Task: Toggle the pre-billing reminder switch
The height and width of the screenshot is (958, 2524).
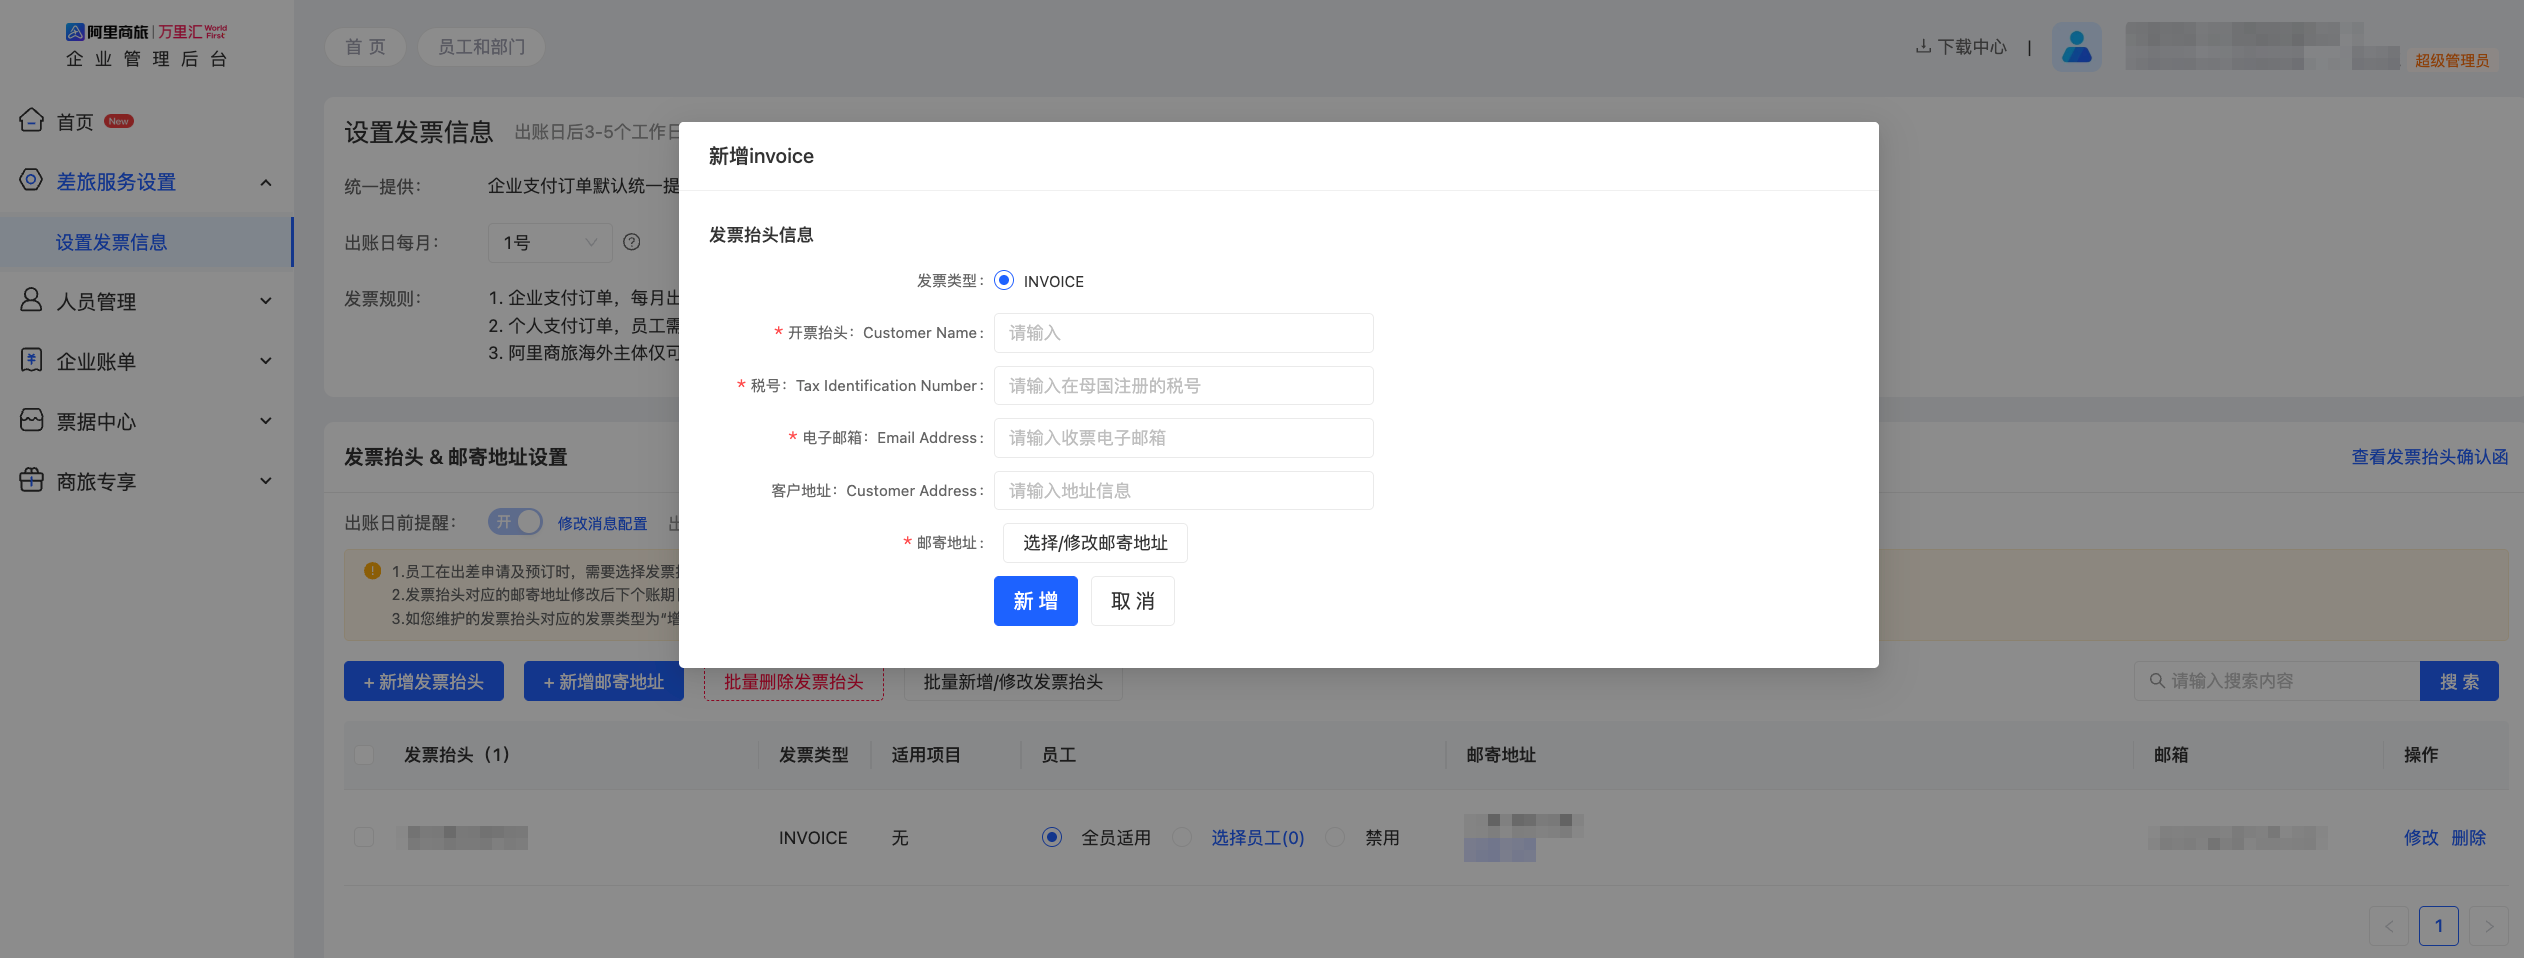Action: tap(515, 522)
